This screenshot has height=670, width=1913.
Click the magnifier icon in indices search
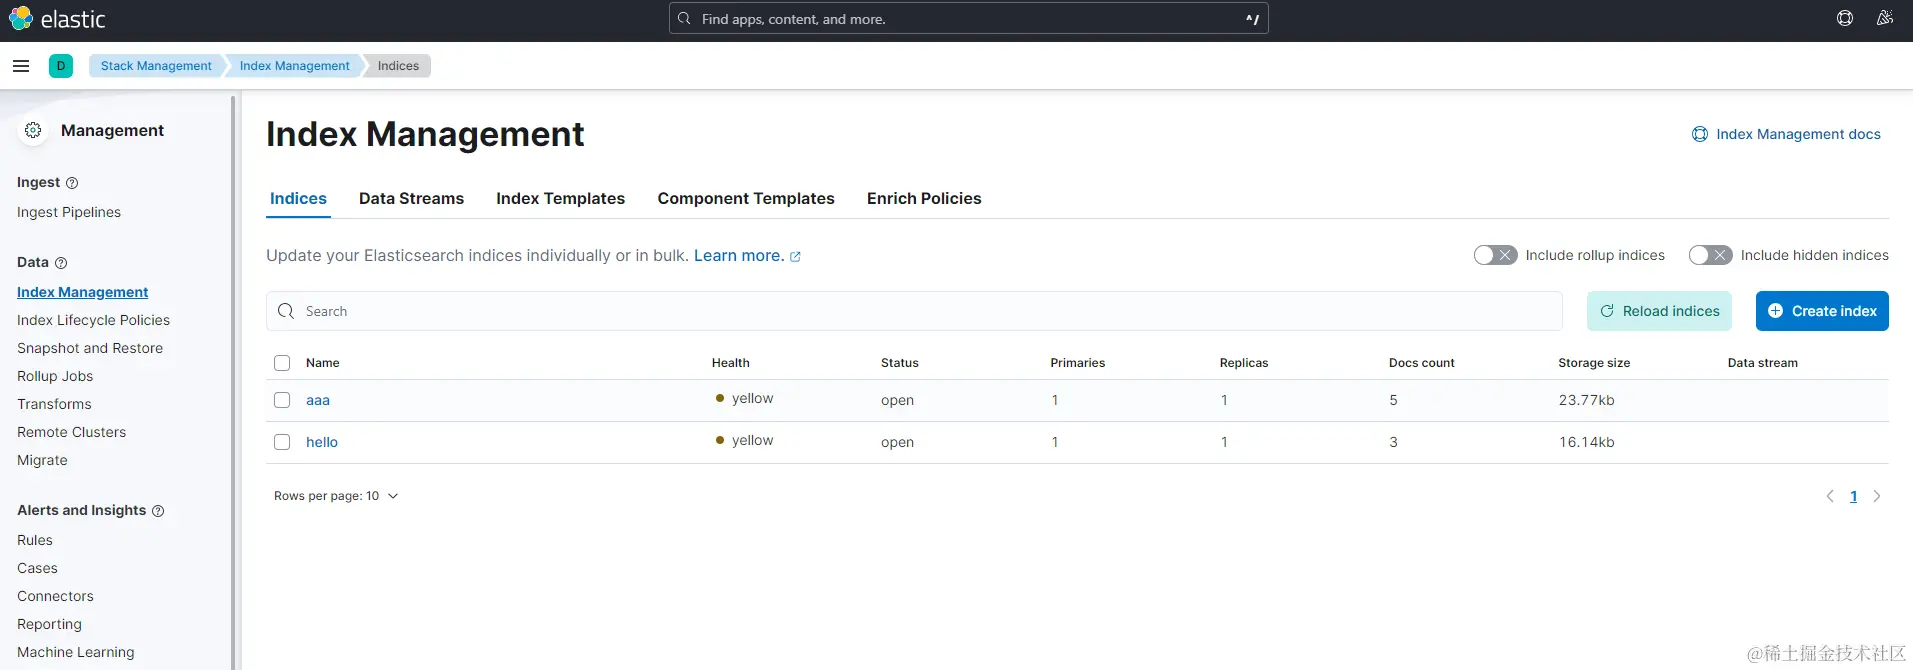[x=286, y=311]
